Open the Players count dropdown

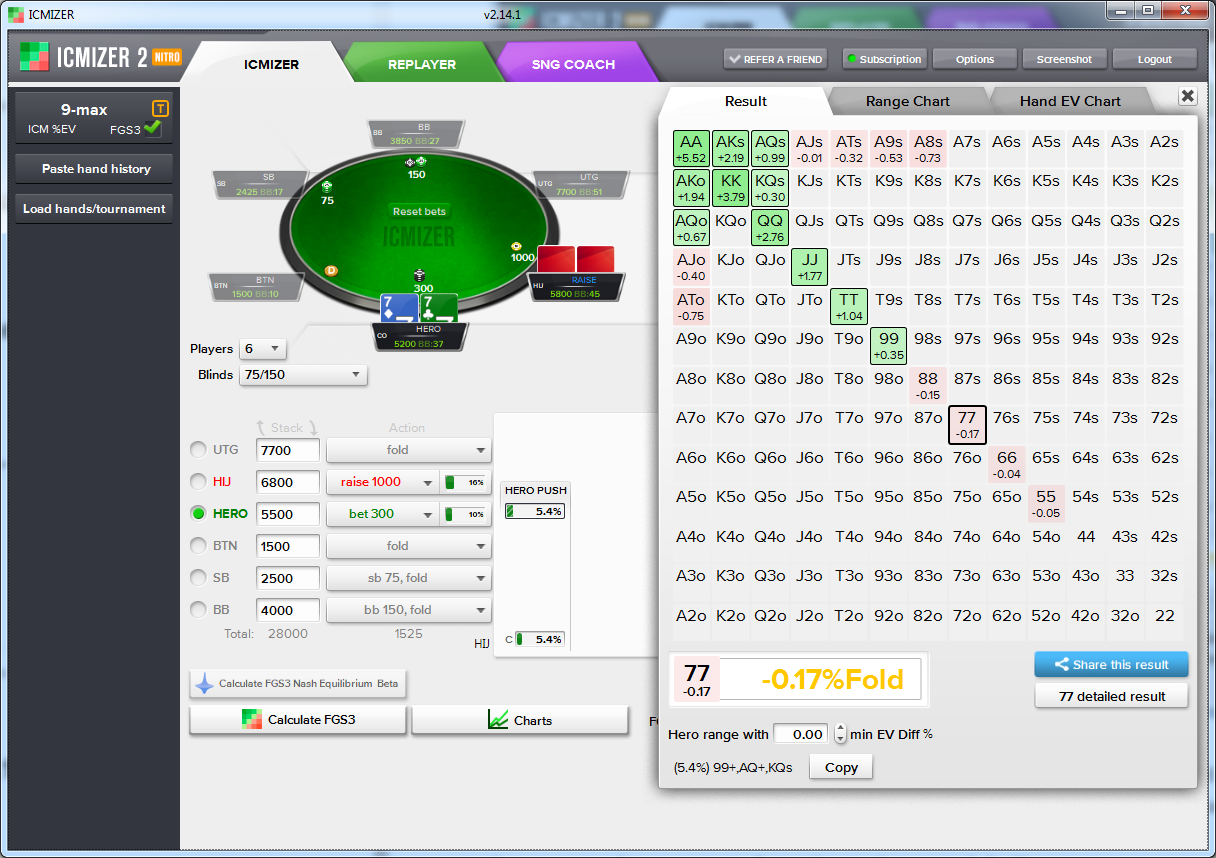click(x=263, y=349)
